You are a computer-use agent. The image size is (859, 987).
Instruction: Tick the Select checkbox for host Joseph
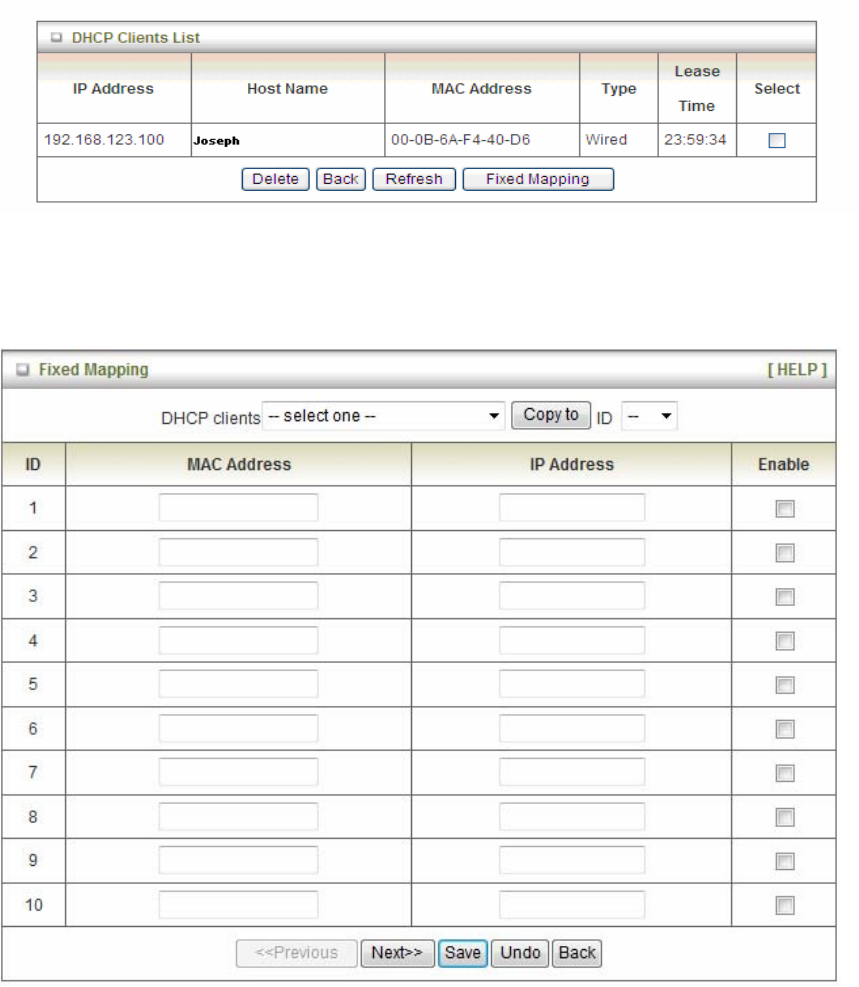(x=777, y=140)
